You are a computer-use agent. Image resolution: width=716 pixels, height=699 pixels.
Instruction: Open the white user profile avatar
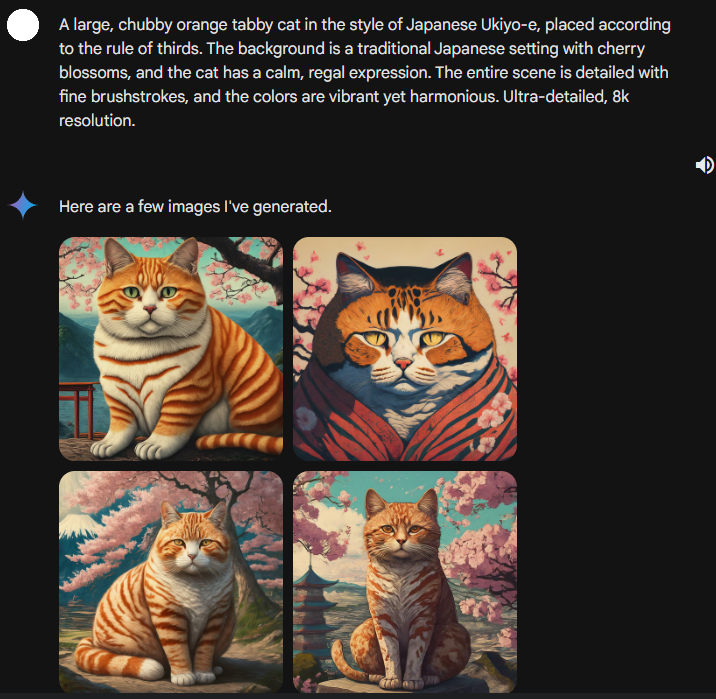(22, 25)
